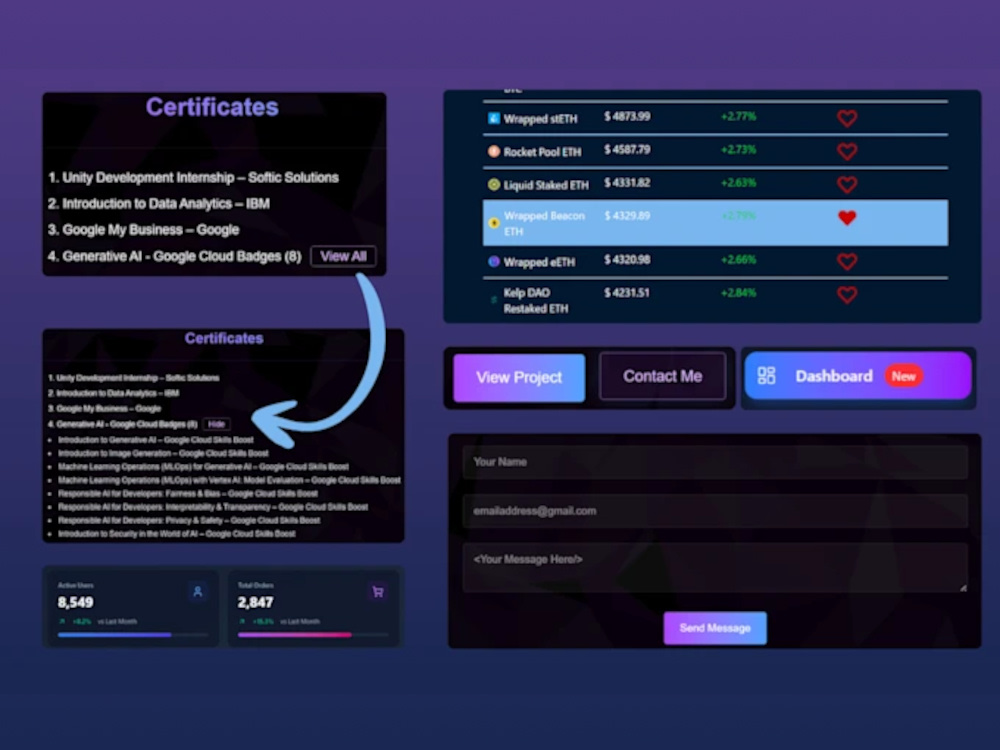Toggle heart for Kelp DAO Restaked ETH
1000x750 pixels.
point(847,295)
